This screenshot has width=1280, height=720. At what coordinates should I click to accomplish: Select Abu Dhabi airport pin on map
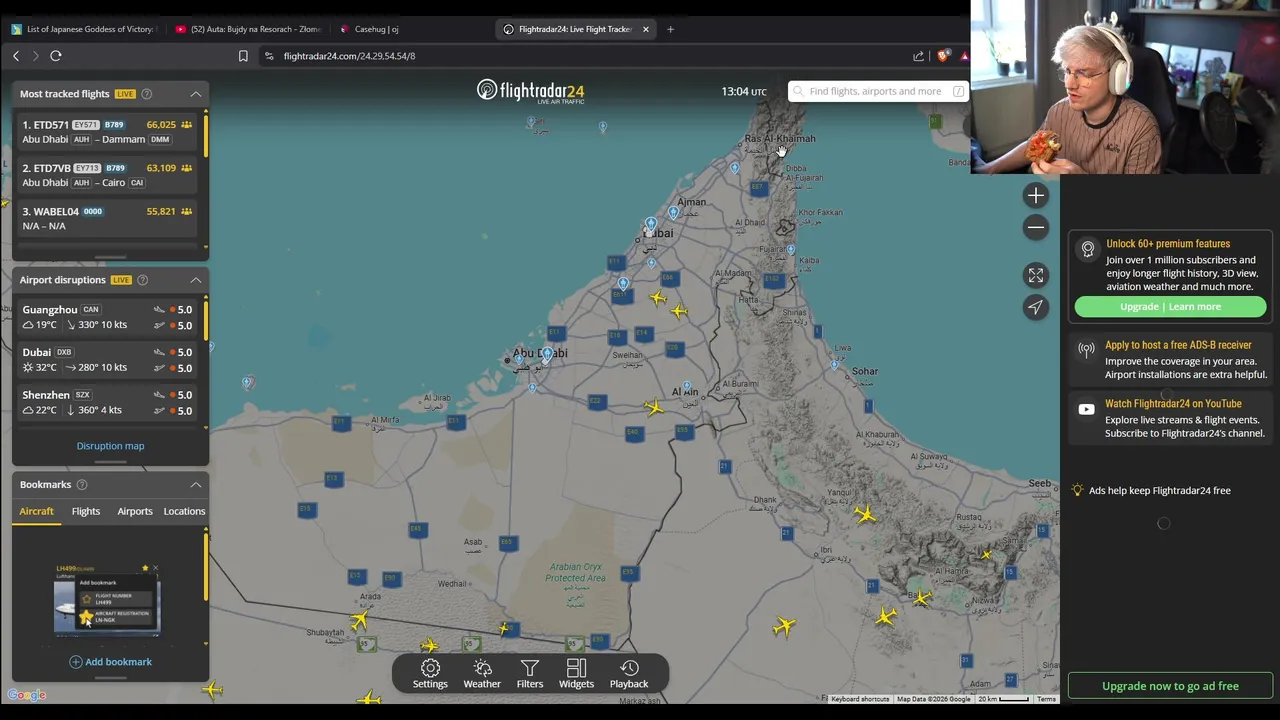pyautogui.click(x=547, y=355)
